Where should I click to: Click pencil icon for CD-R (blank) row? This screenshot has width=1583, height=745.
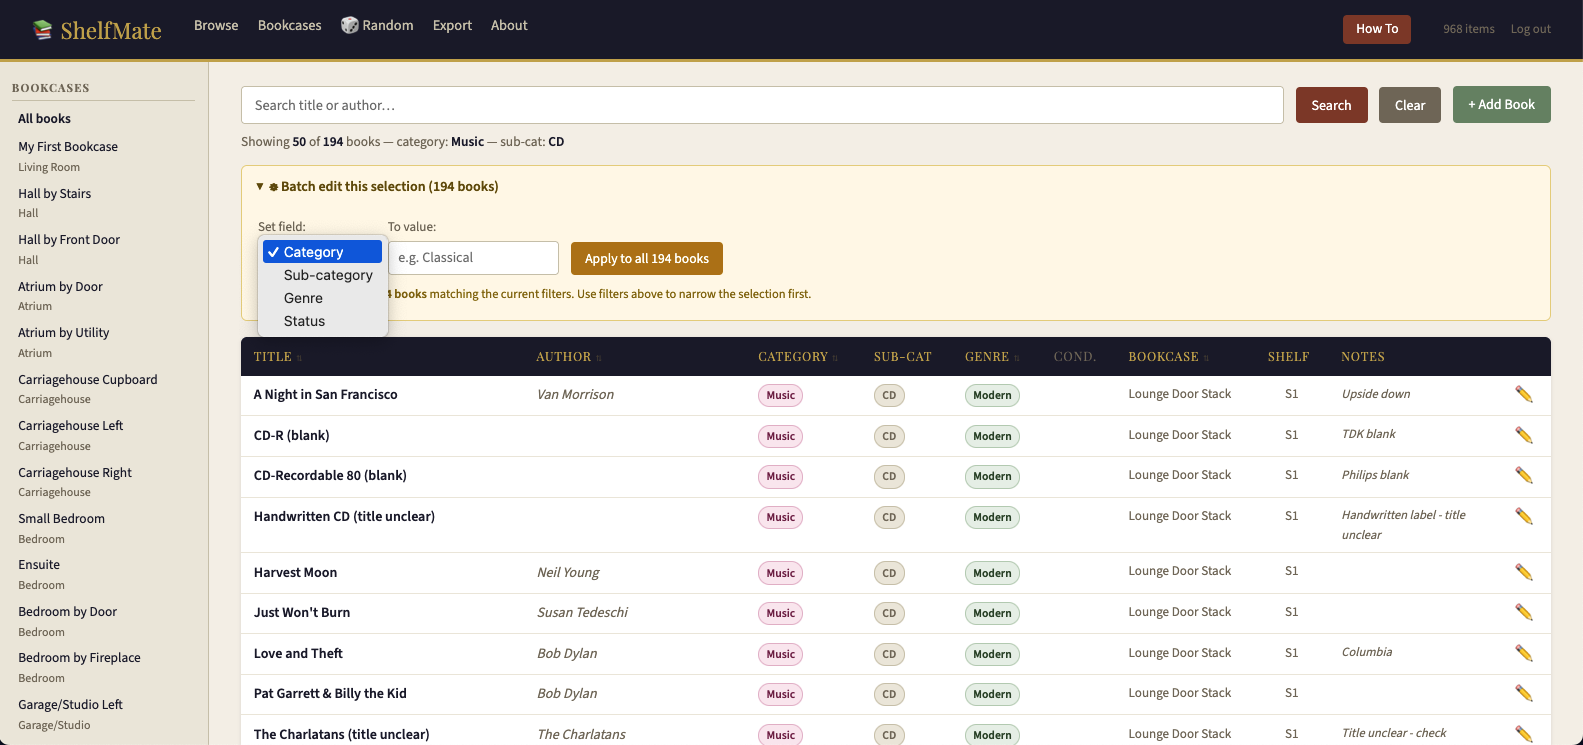(x=1523, y=435)
